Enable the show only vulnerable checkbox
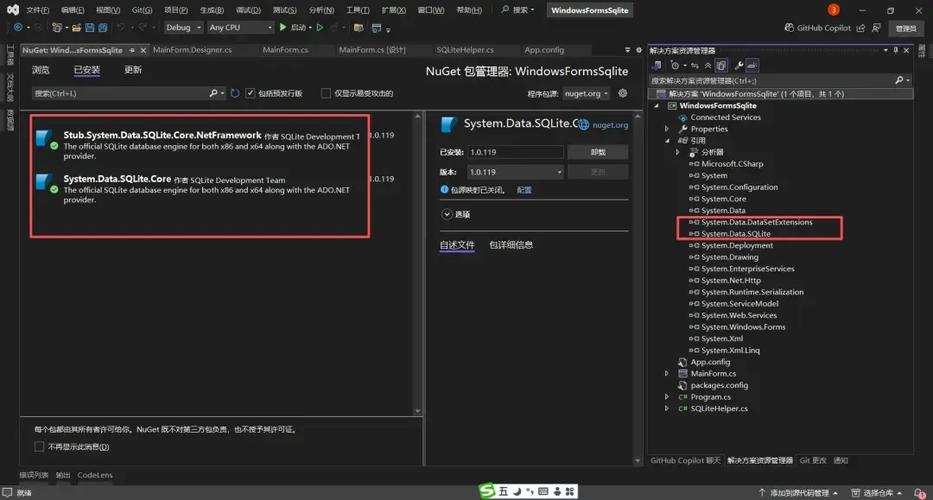The image size is (933, 500). 325,93
